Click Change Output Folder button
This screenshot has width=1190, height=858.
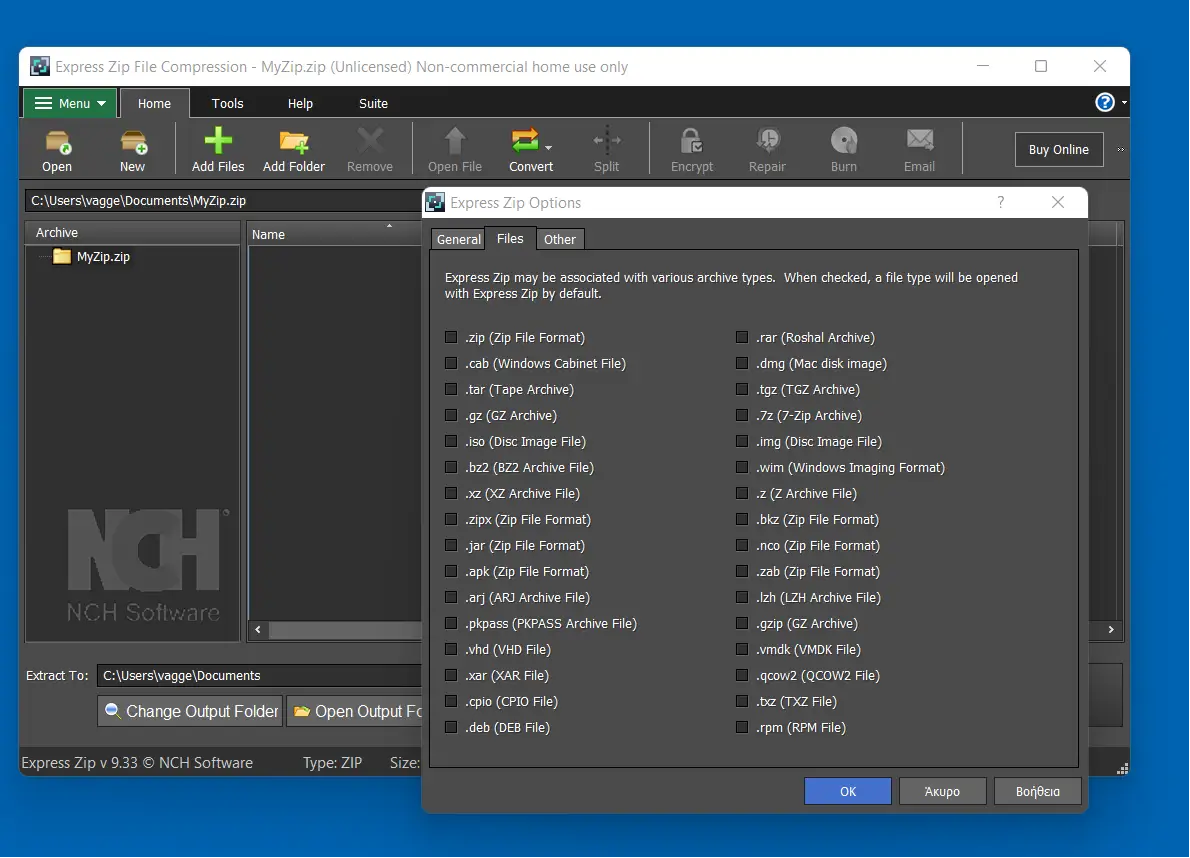[190, 711]
